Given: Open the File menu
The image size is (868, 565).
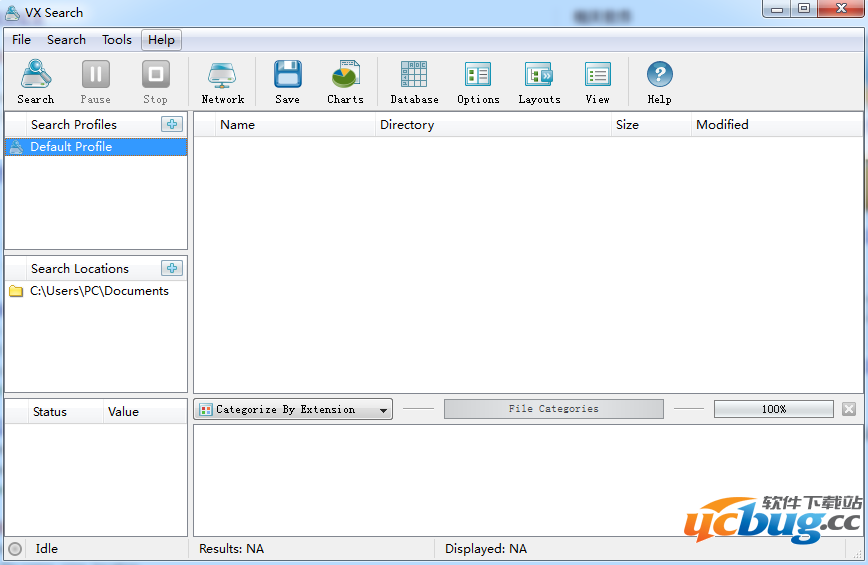Looking at the screenshot, I should click(x=22, y=40).
